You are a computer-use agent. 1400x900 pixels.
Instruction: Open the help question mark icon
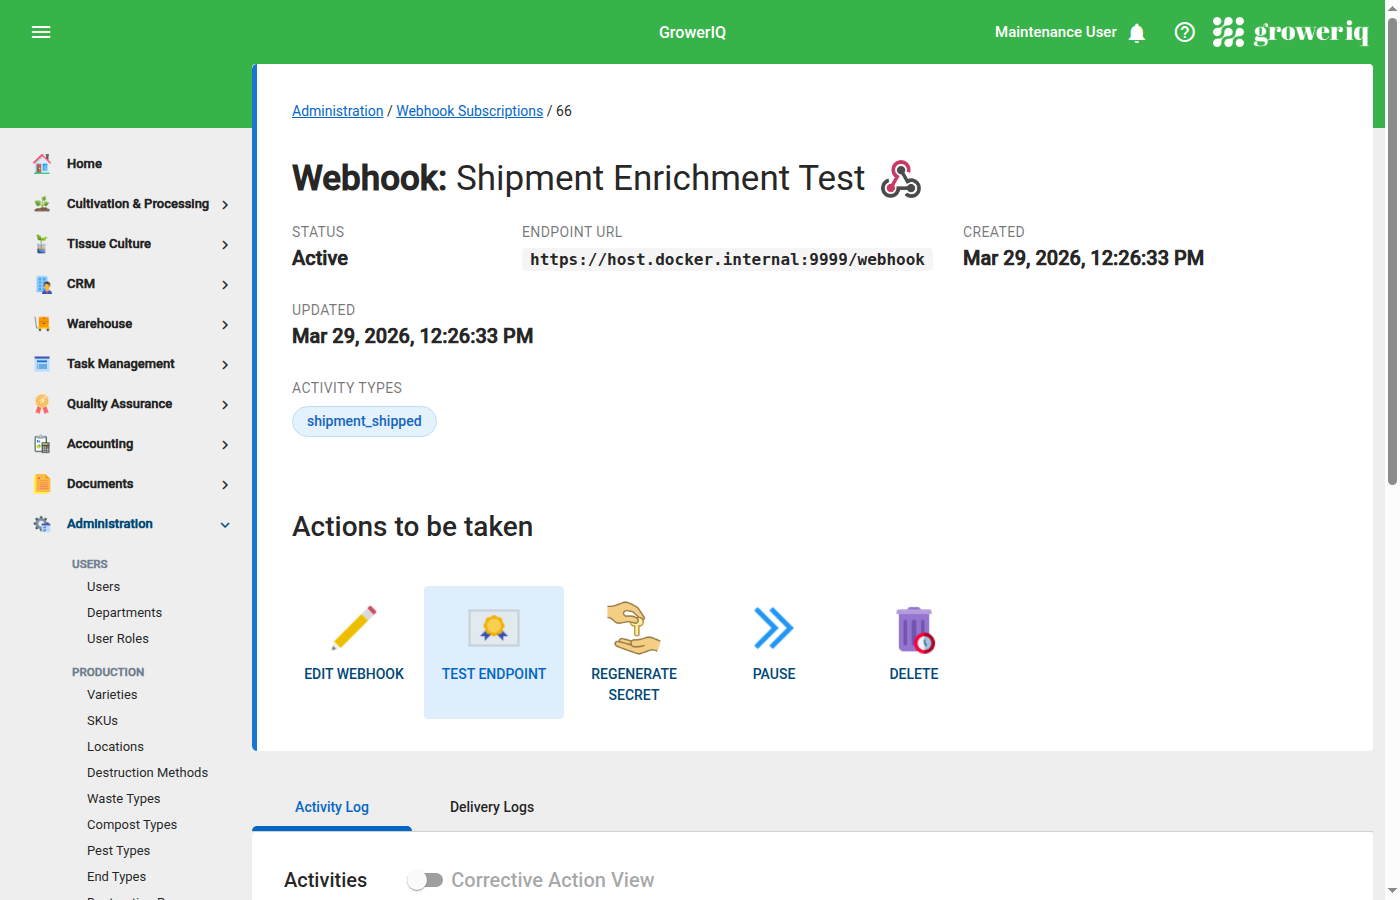(x=1184, y=31)
